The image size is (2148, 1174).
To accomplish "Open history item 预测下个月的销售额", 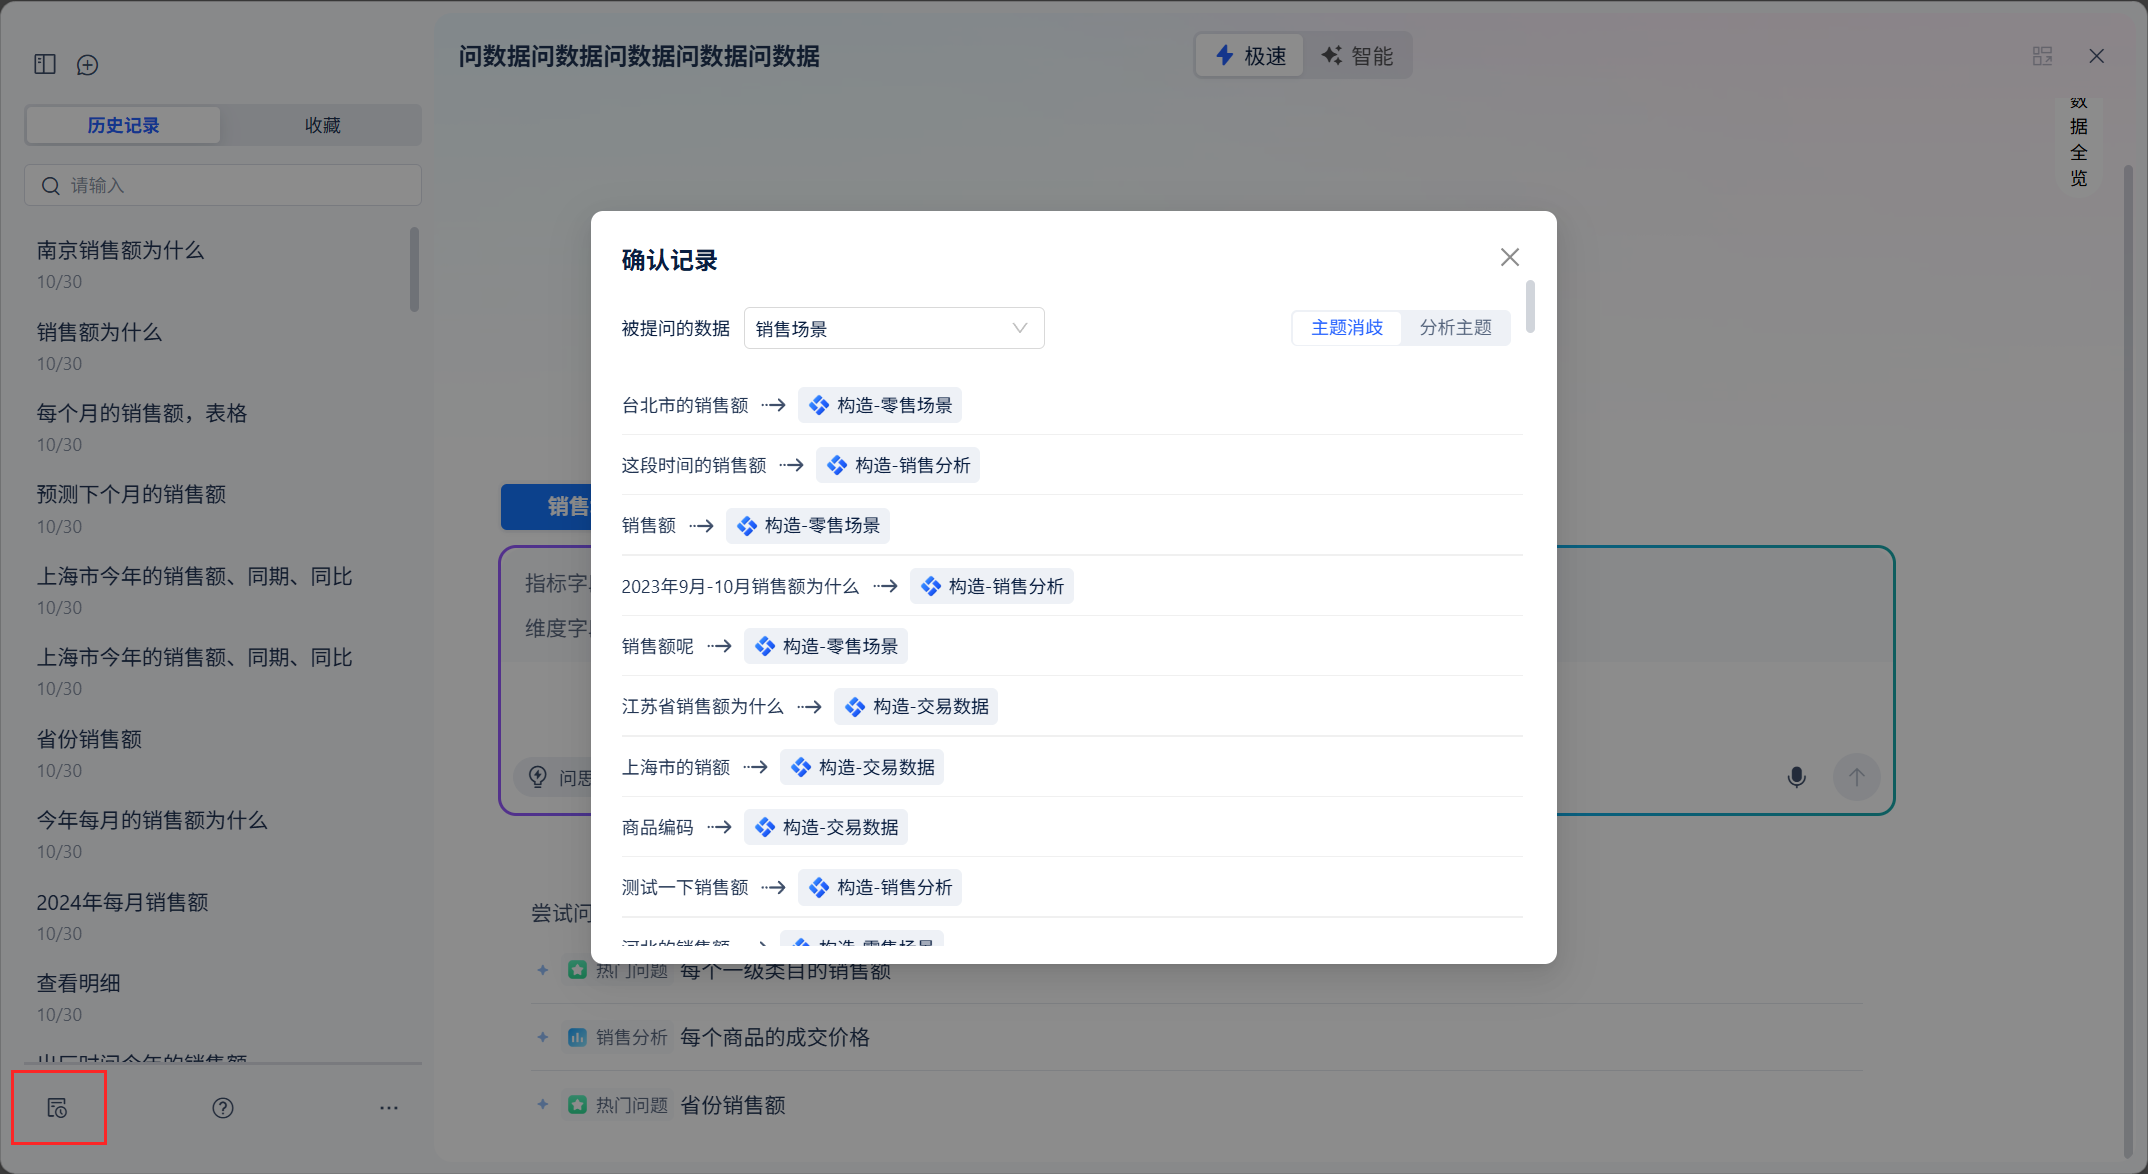I will pos(131,494).
